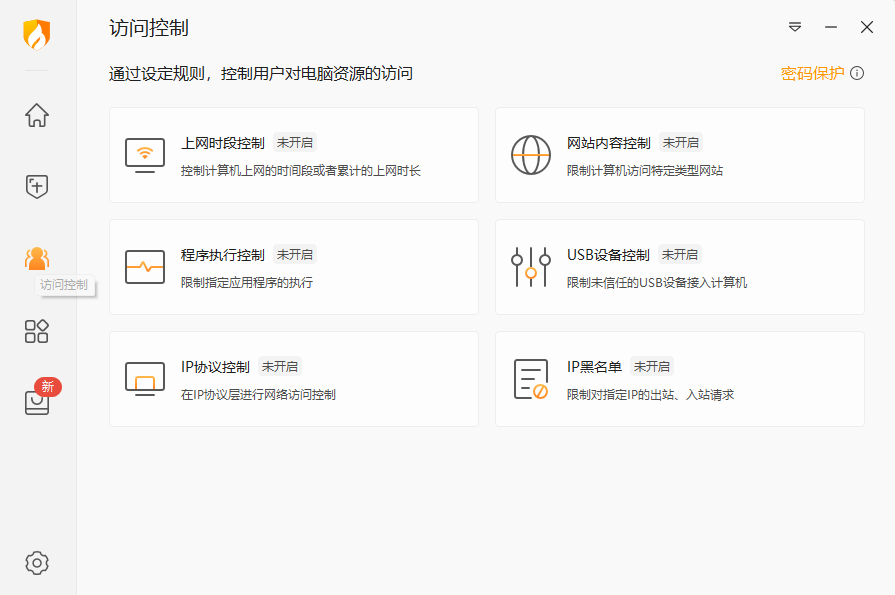This screenshot has width=895, height=595.
Task: Open the IP黑名单 card
Action: (x=679, y=378)
